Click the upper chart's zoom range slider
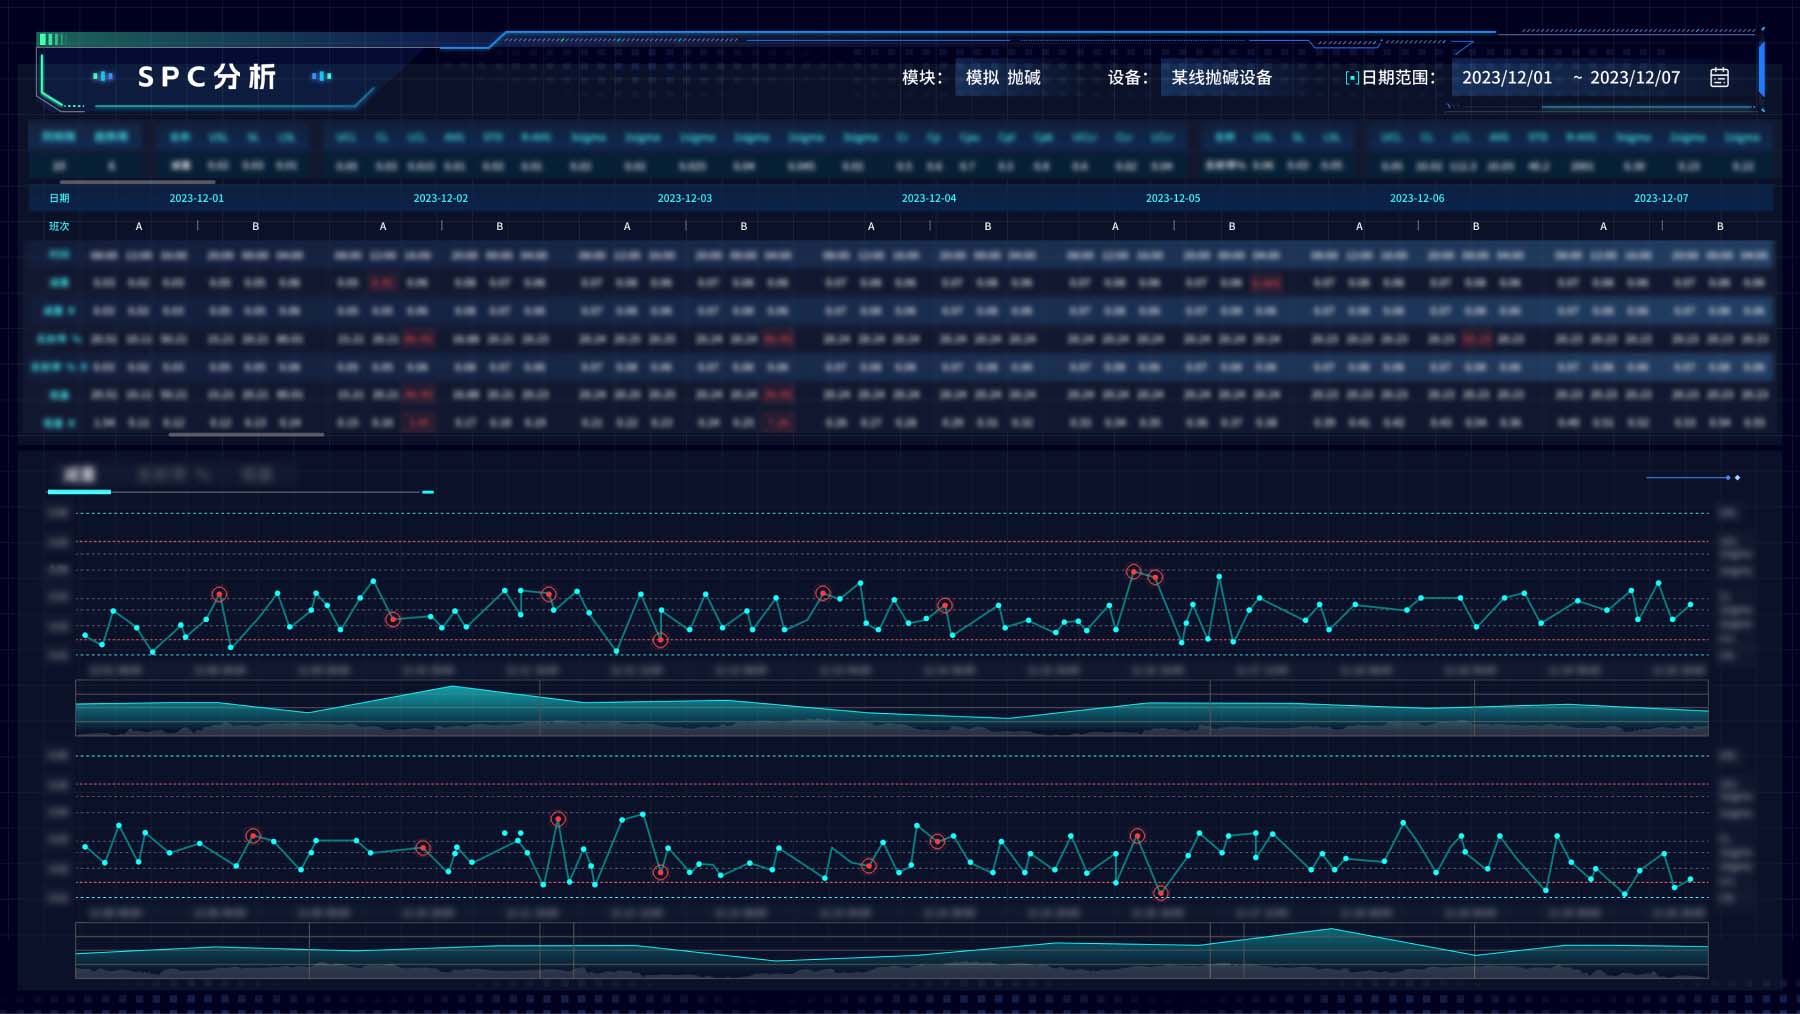This screenshot has height=1014, width=1800. (x=891, y=708)
